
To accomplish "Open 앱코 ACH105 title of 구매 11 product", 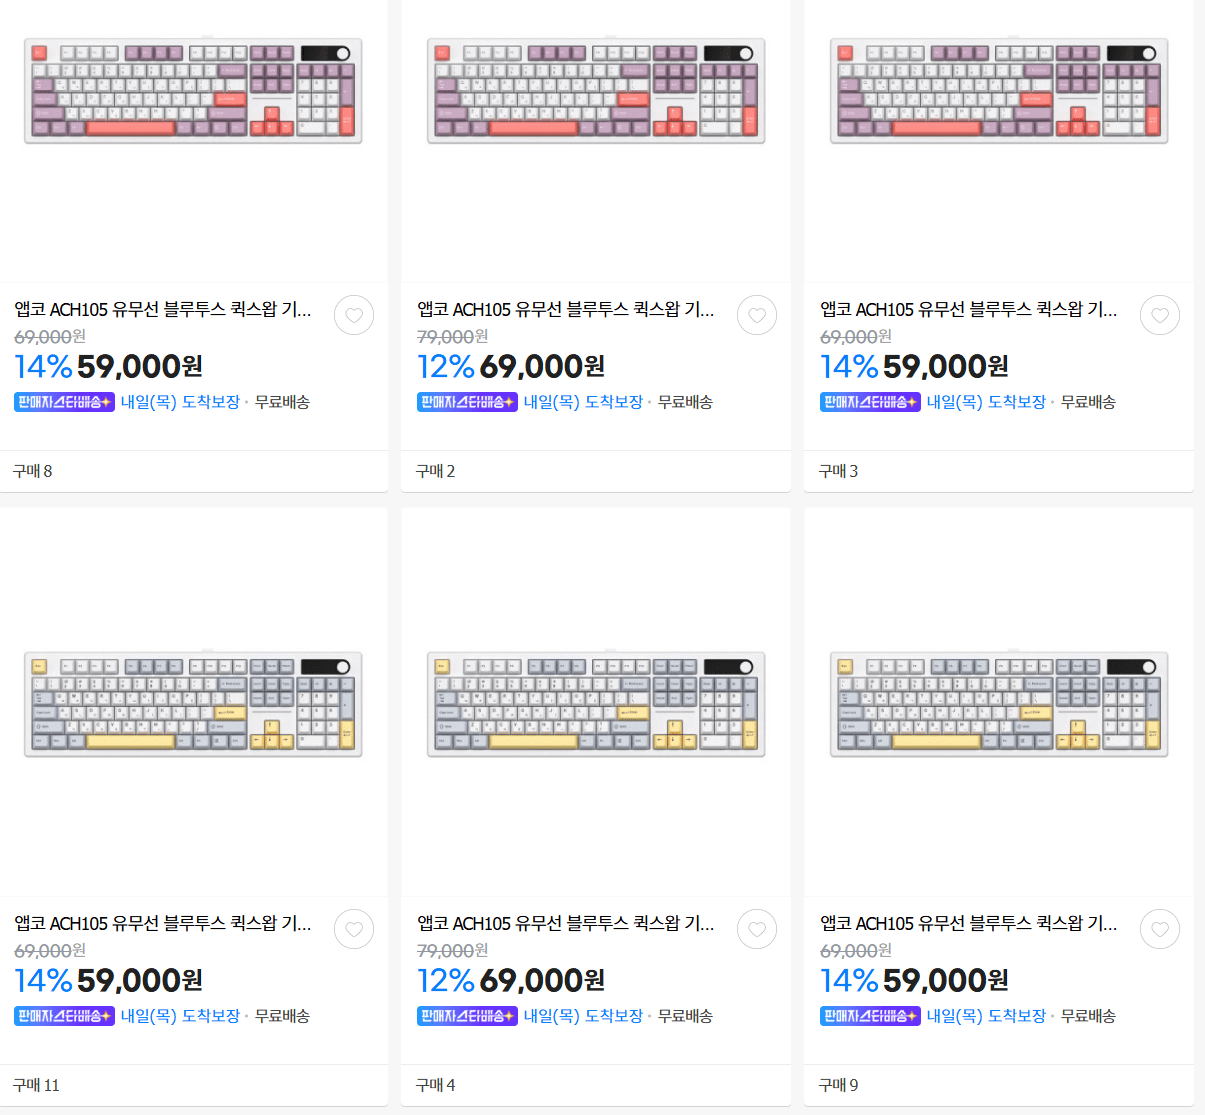I will click(163, 924).
